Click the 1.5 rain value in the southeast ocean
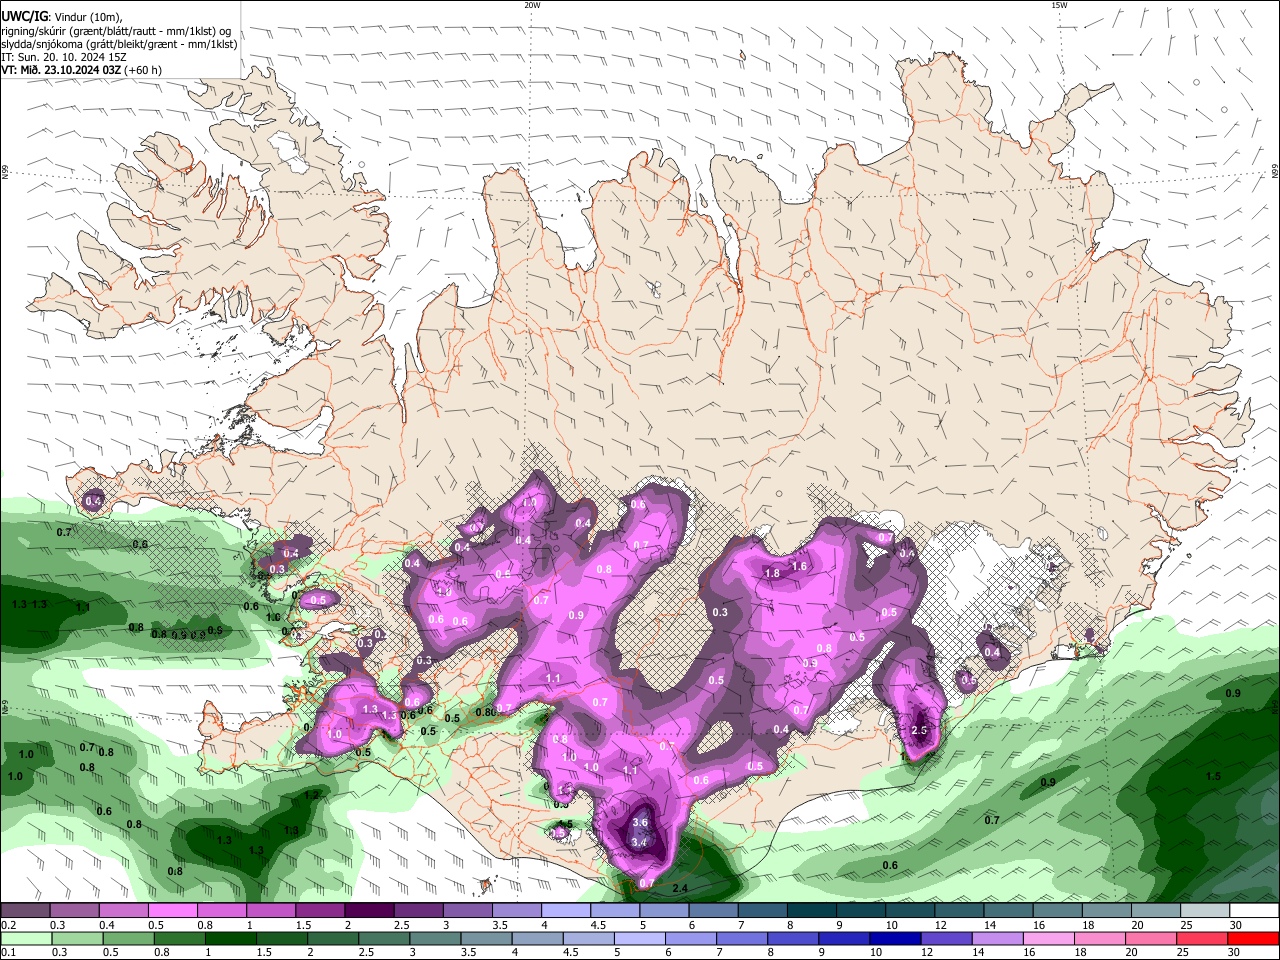The image size is (1280, 960). click(x=1213, y=777)
